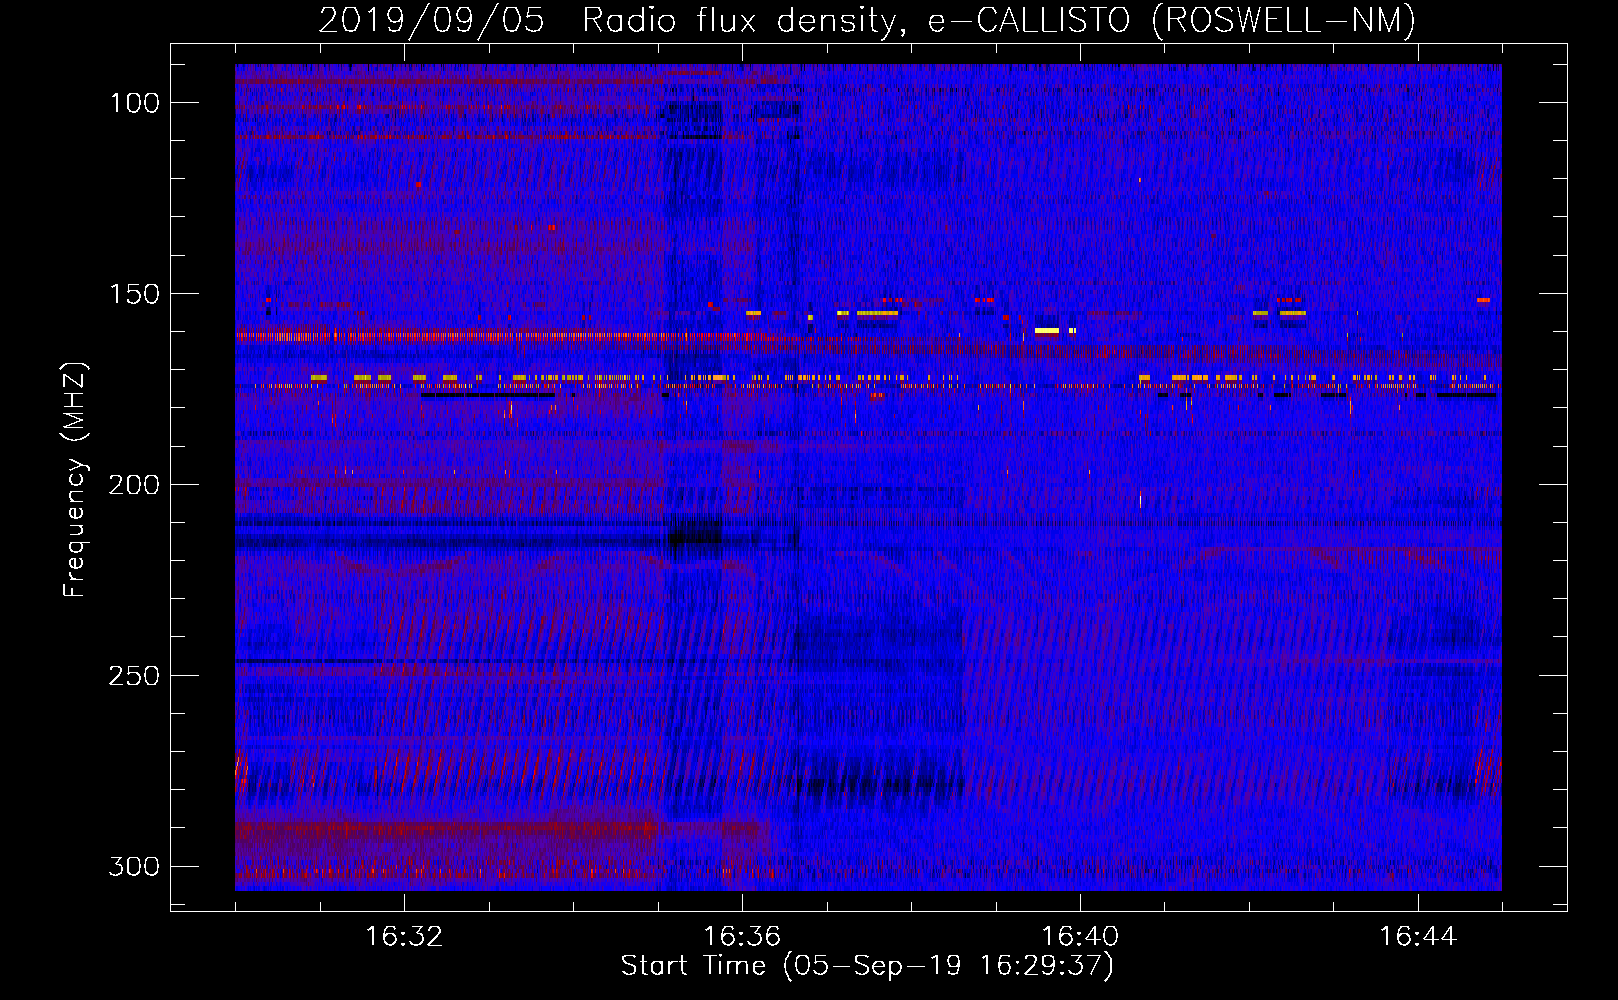The image size is (1618, 1000).
Task: Click the 250 frequency tick label
Action: (134, 676)
